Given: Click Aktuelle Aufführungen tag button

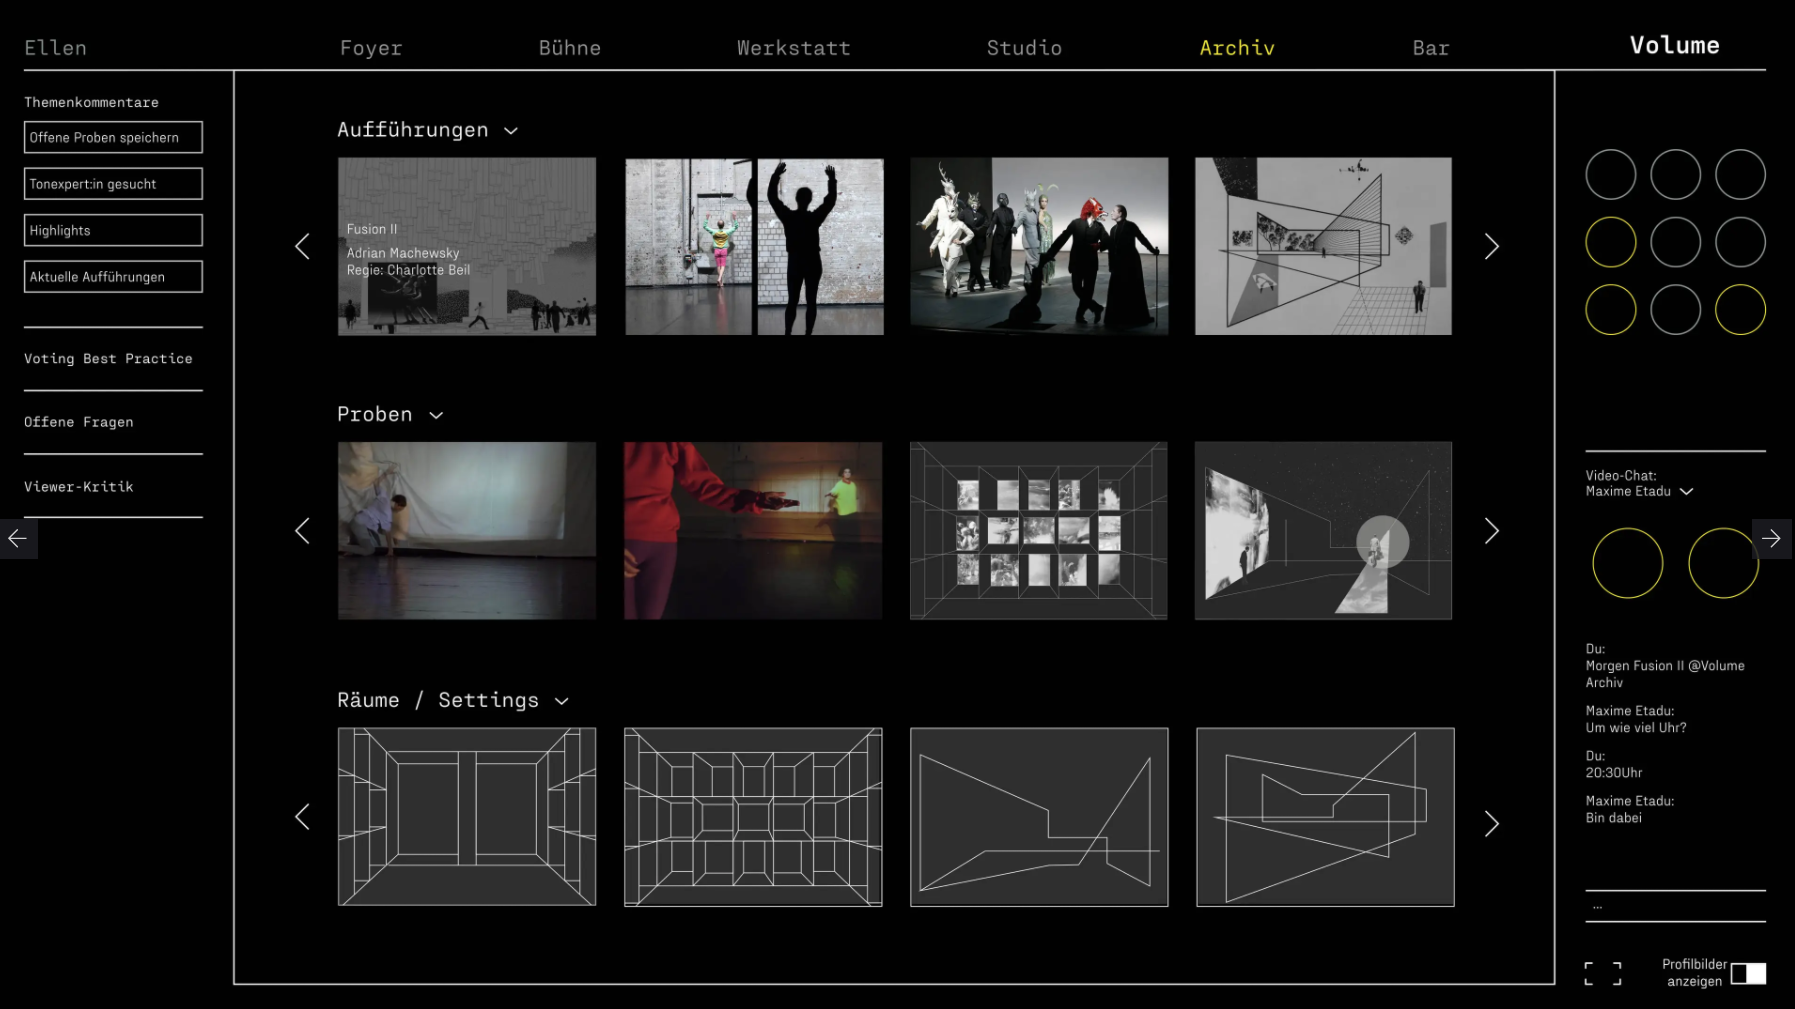Looking at the screenshot, I should (113, 277).
